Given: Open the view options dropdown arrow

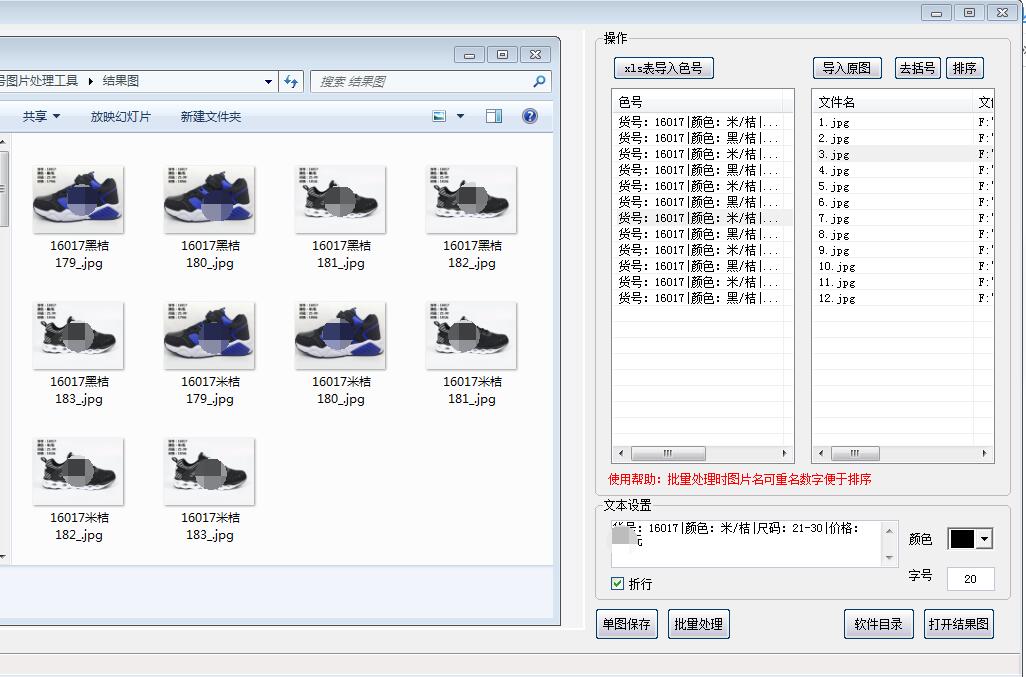Looking at the screenshot, I should (x=460, y=116).
